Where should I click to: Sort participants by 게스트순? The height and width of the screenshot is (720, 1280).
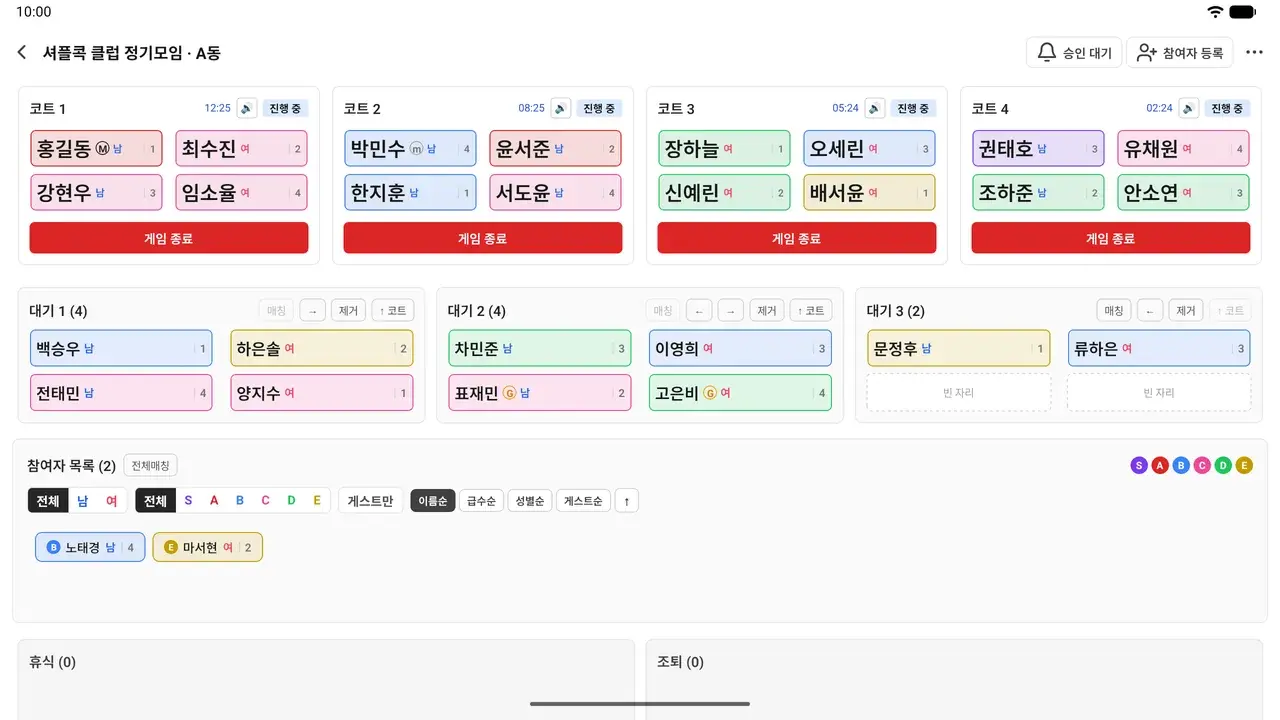(x=583, y=501)
